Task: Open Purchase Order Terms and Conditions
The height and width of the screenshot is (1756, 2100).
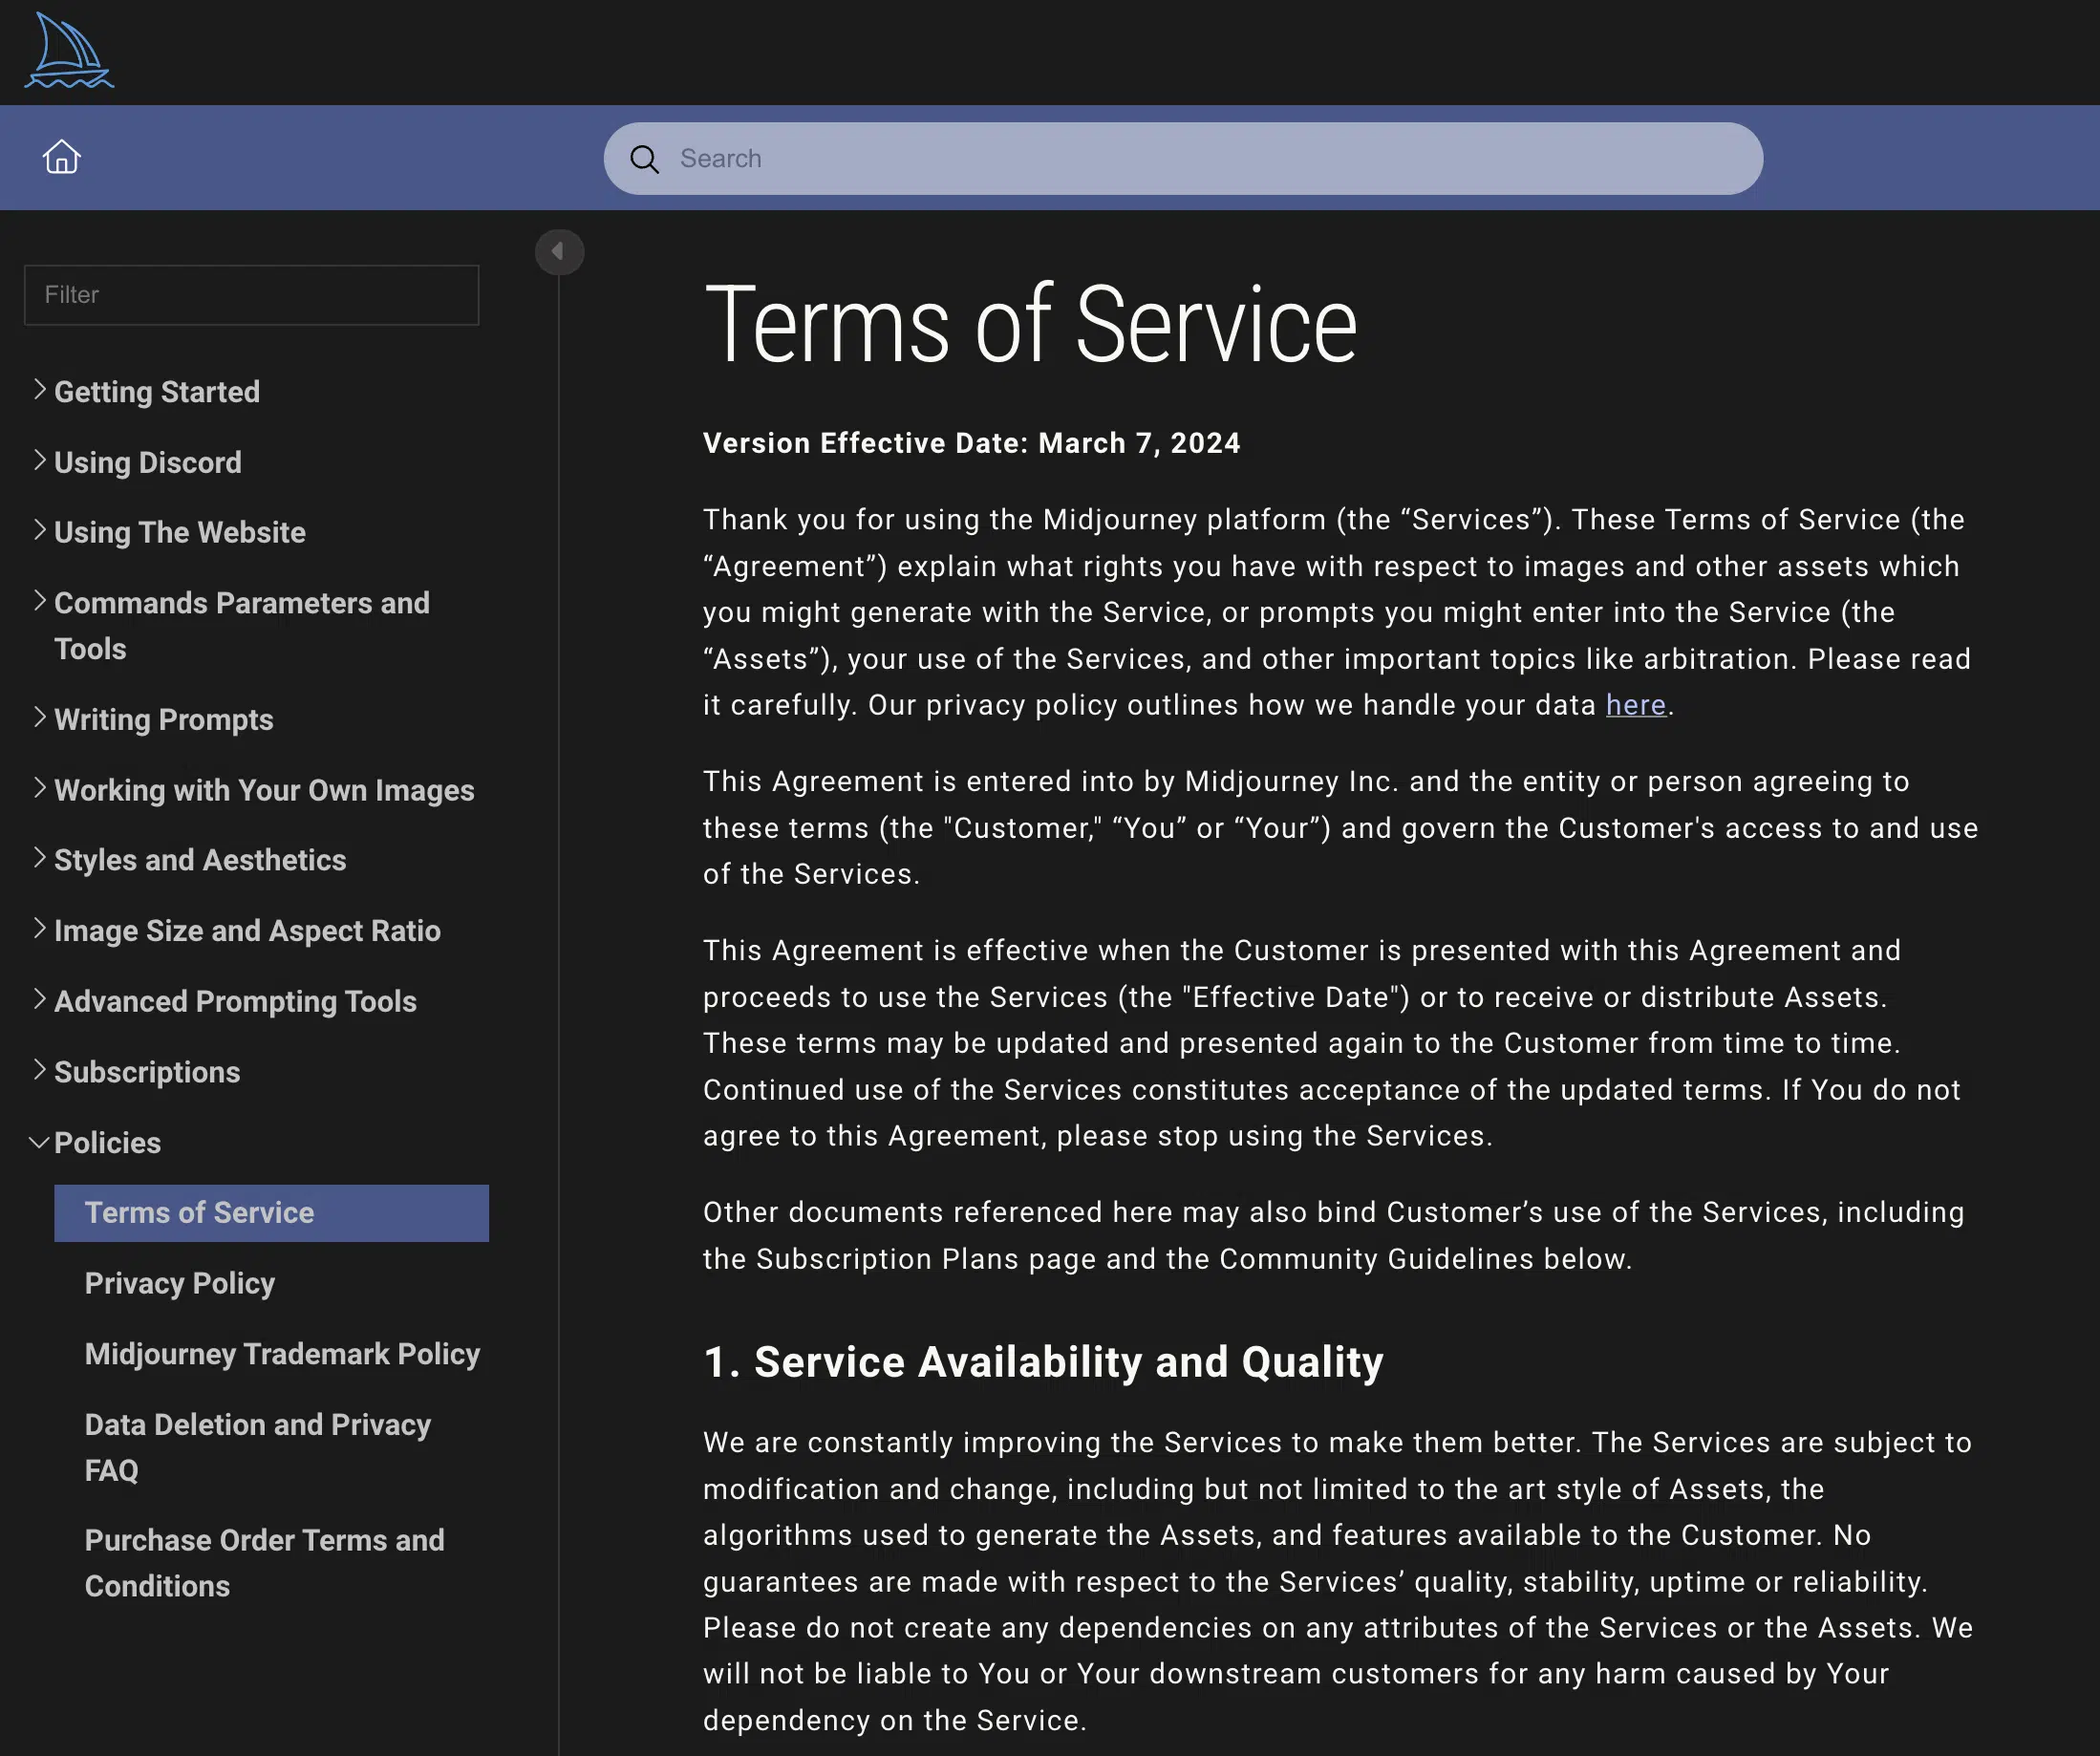Action: (265, 1563)
